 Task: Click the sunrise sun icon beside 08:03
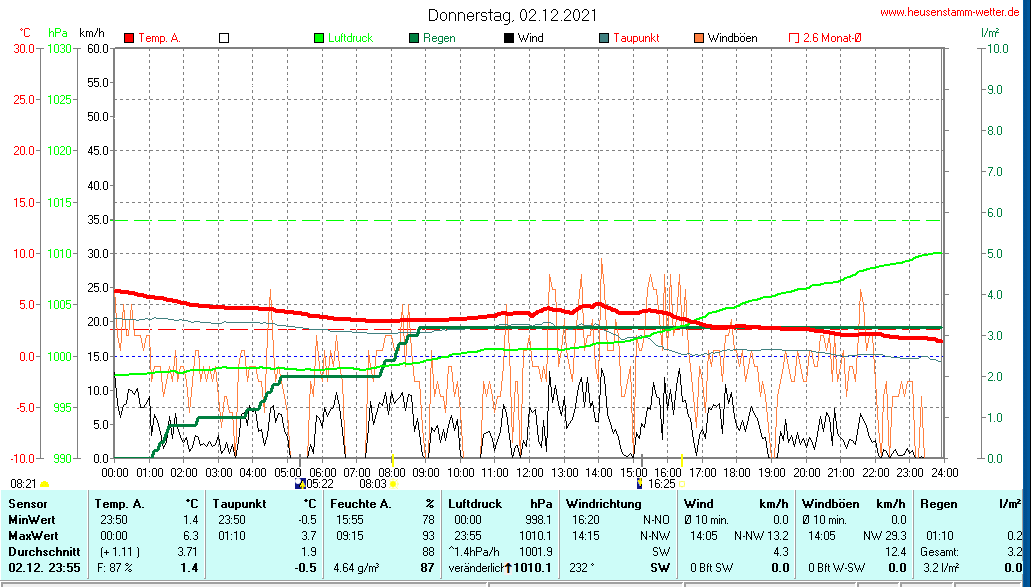coord(394,484)
